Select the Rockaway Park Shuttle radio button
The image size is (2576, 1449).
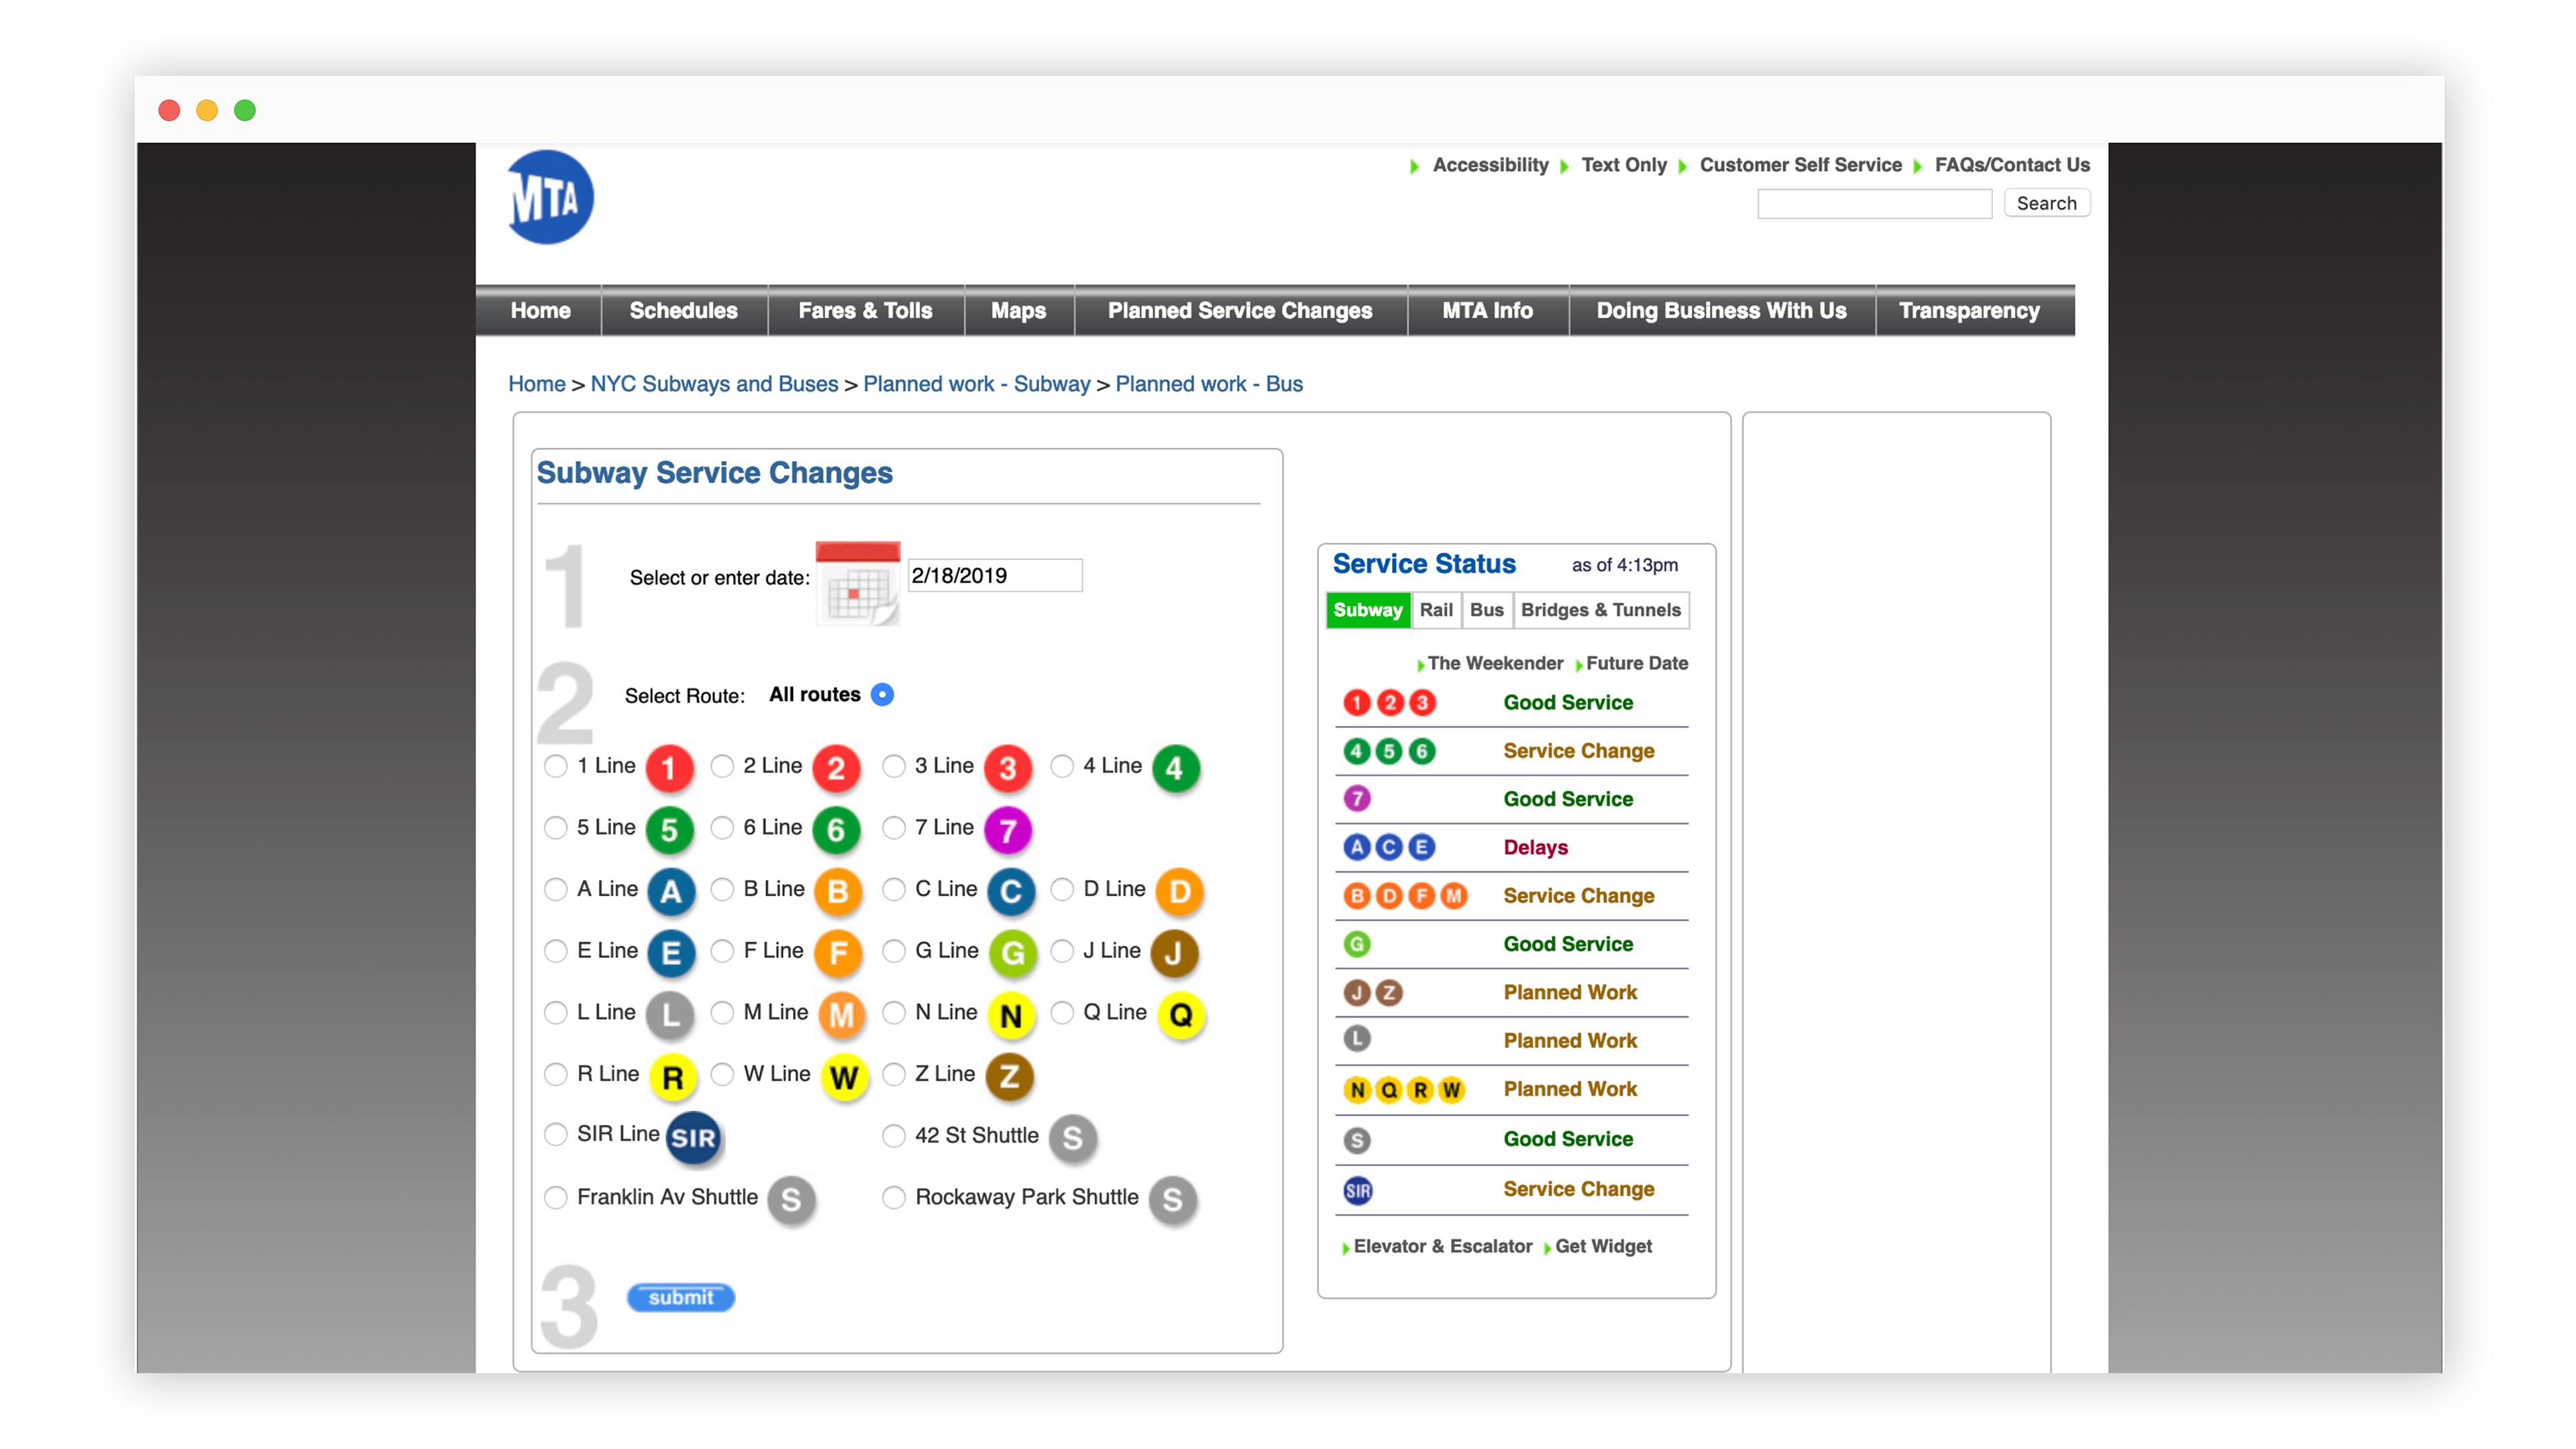pyautogui.click(x=894, y=1197)
